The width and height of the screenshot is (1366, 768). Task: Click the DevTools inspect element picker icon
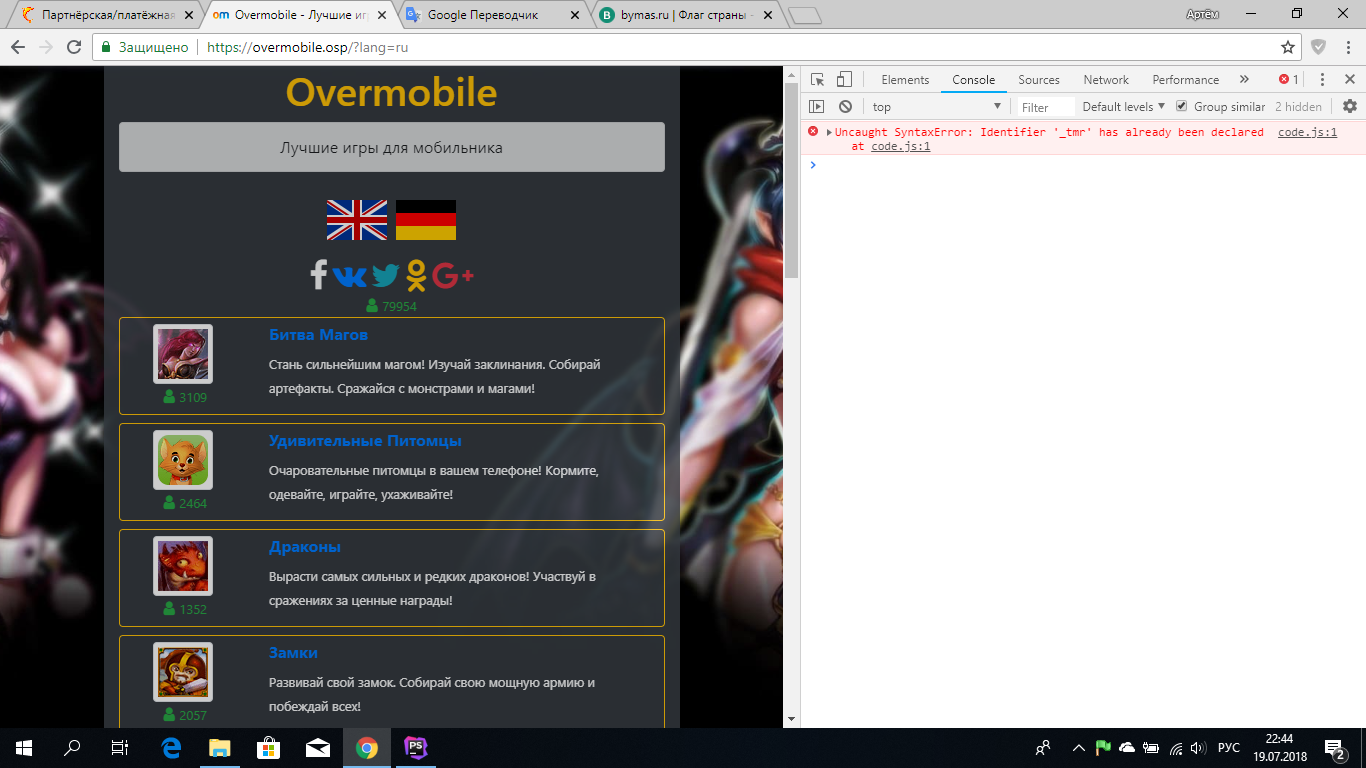(x=817, y=80)
